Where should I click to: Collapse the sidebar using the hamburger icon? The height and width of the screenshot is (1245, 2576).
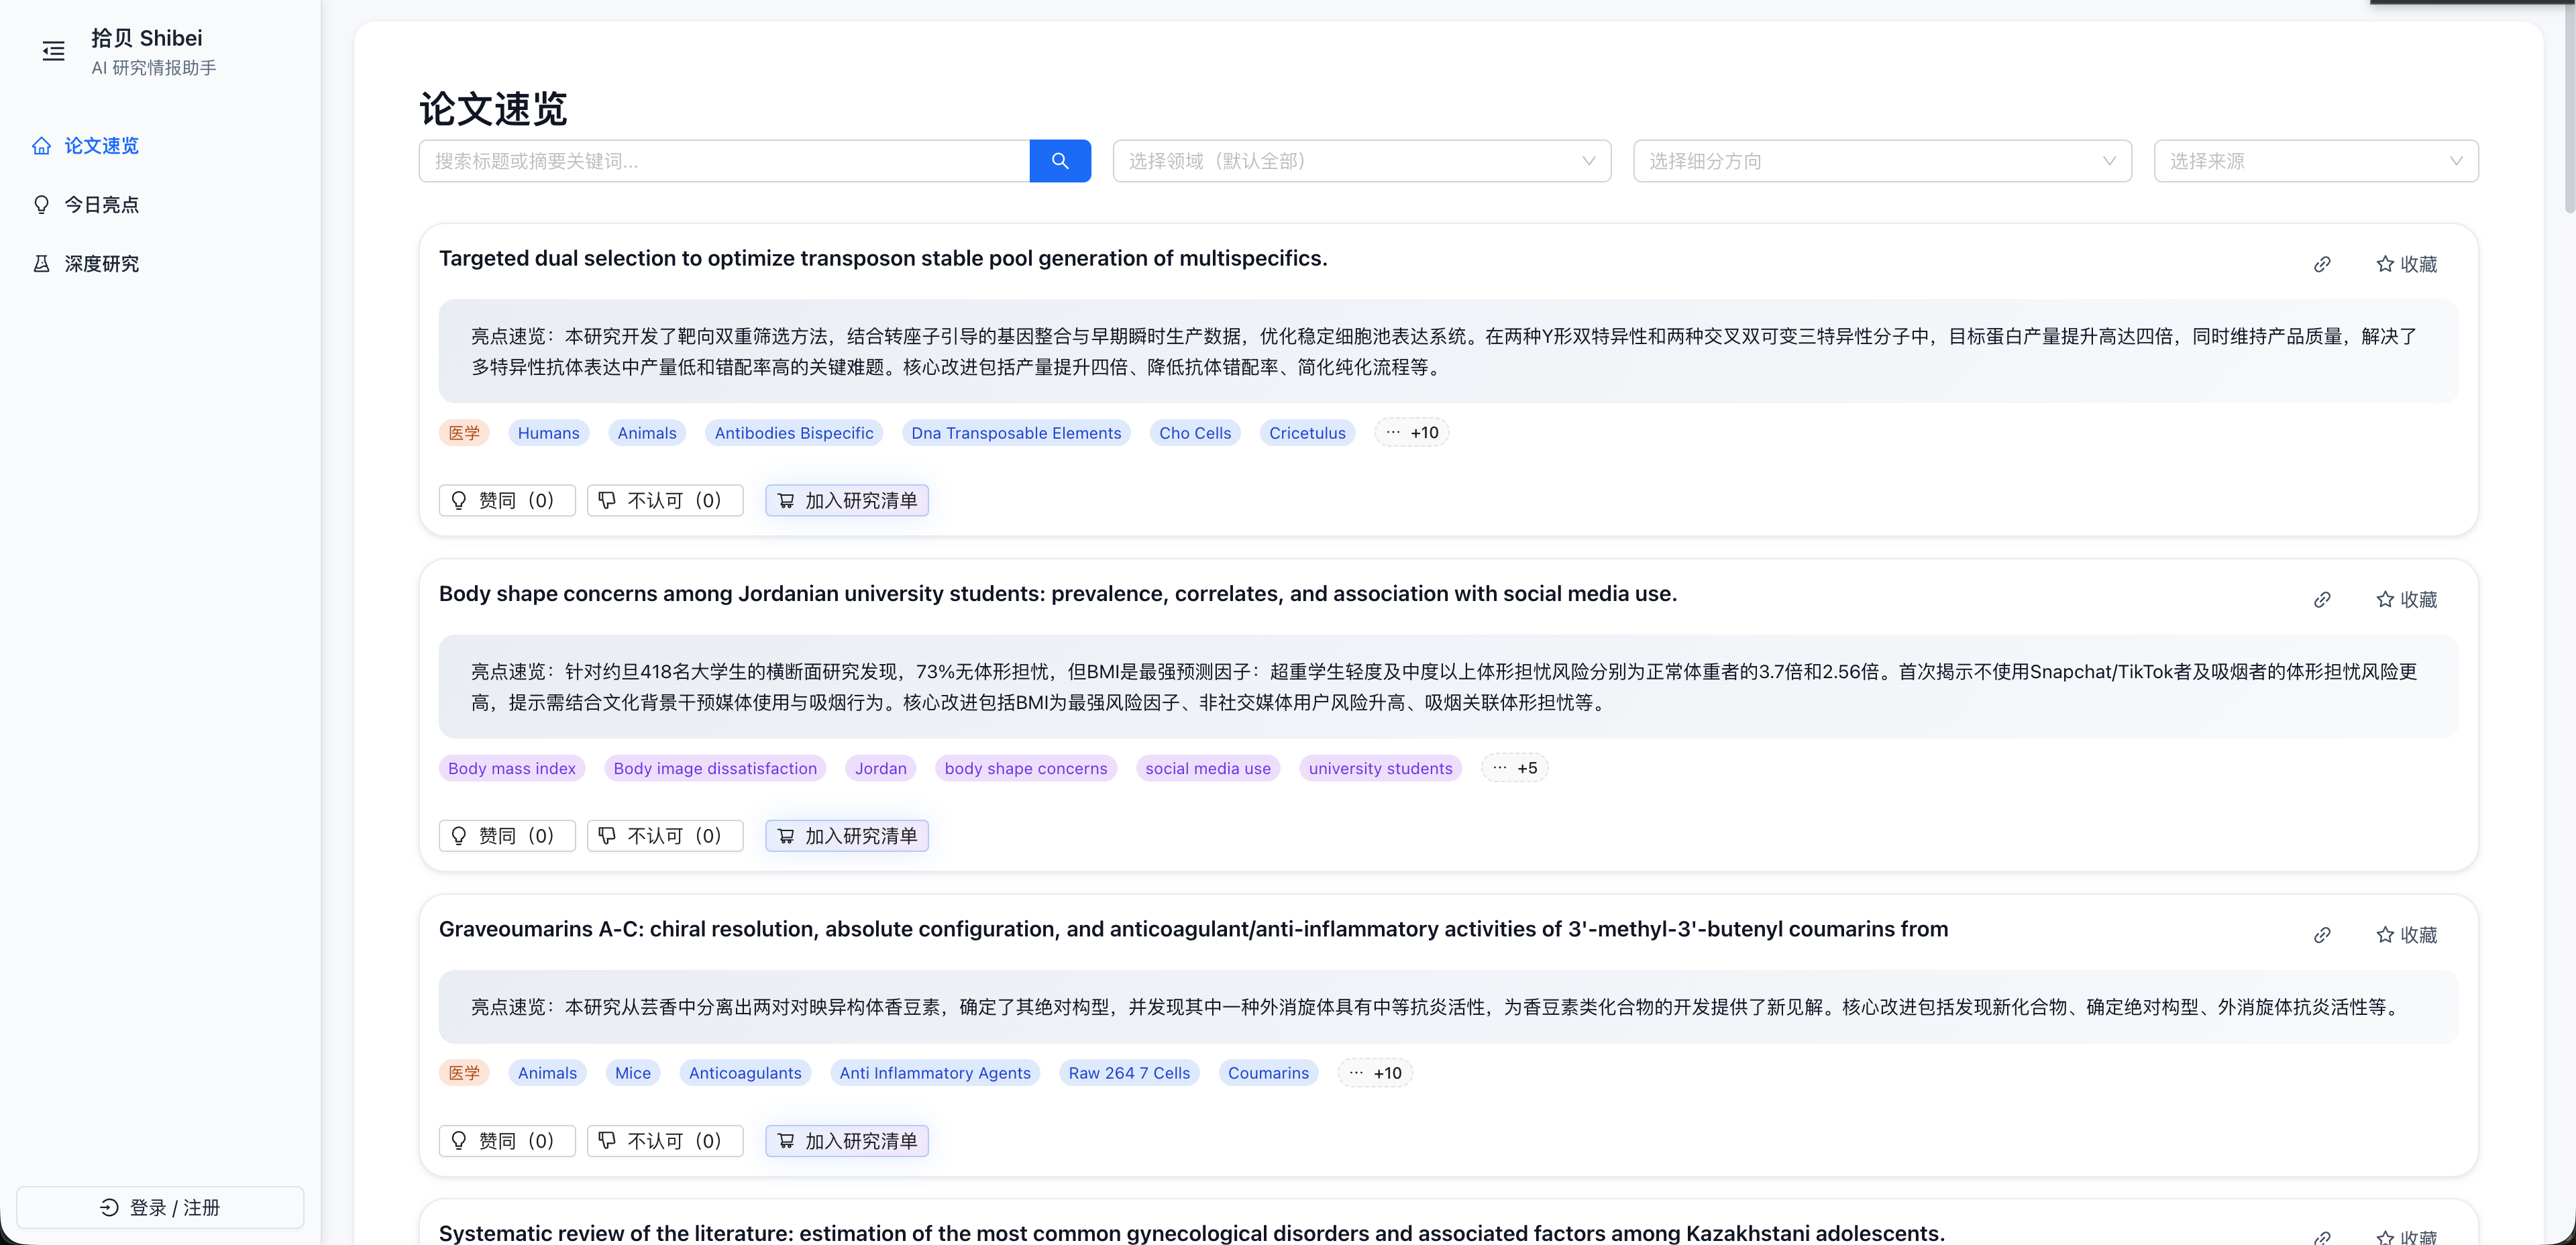[x=53, y=50]
